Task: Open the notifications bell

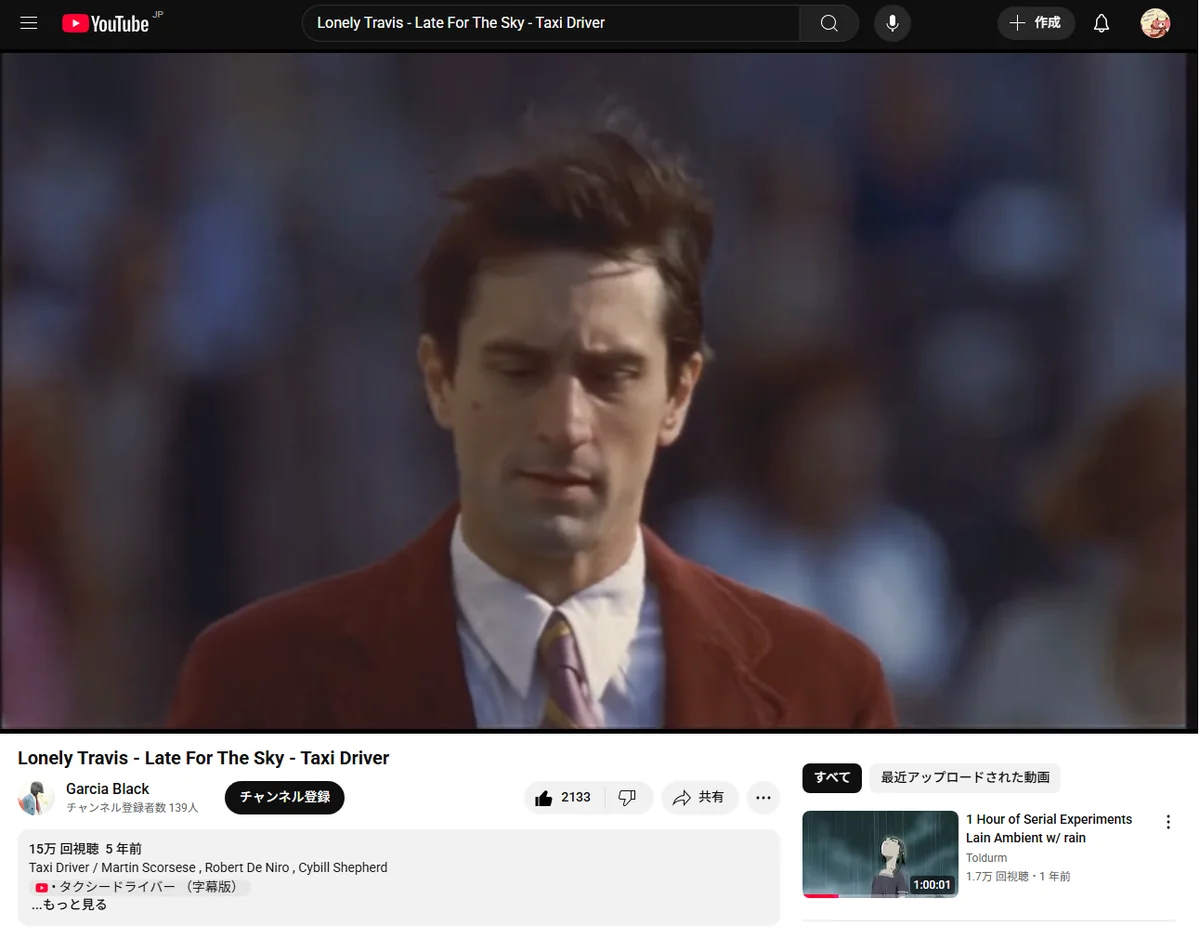Action: 1101,23
